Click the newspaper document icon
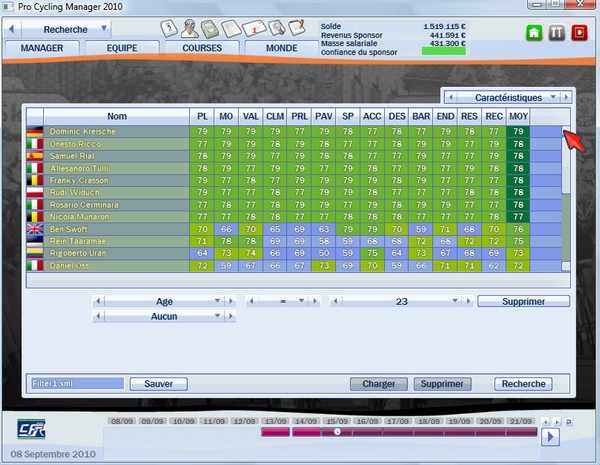This screenshot has width=600, height=465. 231,28
